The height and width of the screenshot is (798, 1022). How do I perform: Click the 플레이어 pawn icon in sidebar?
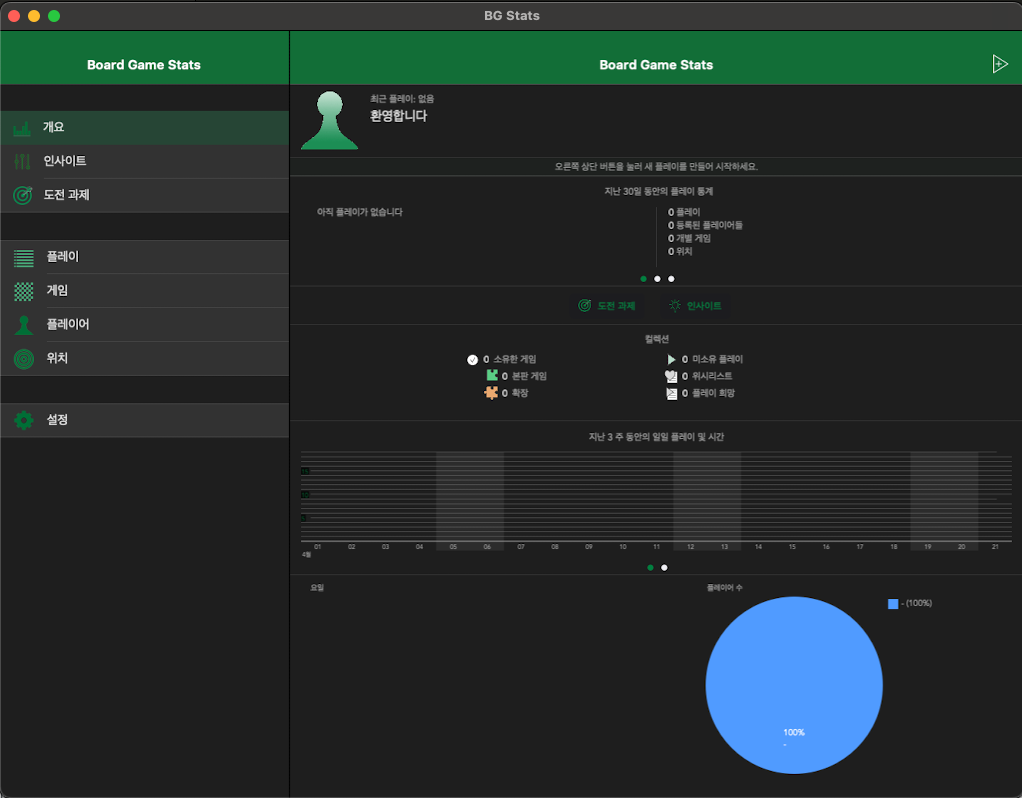(23, 325)
